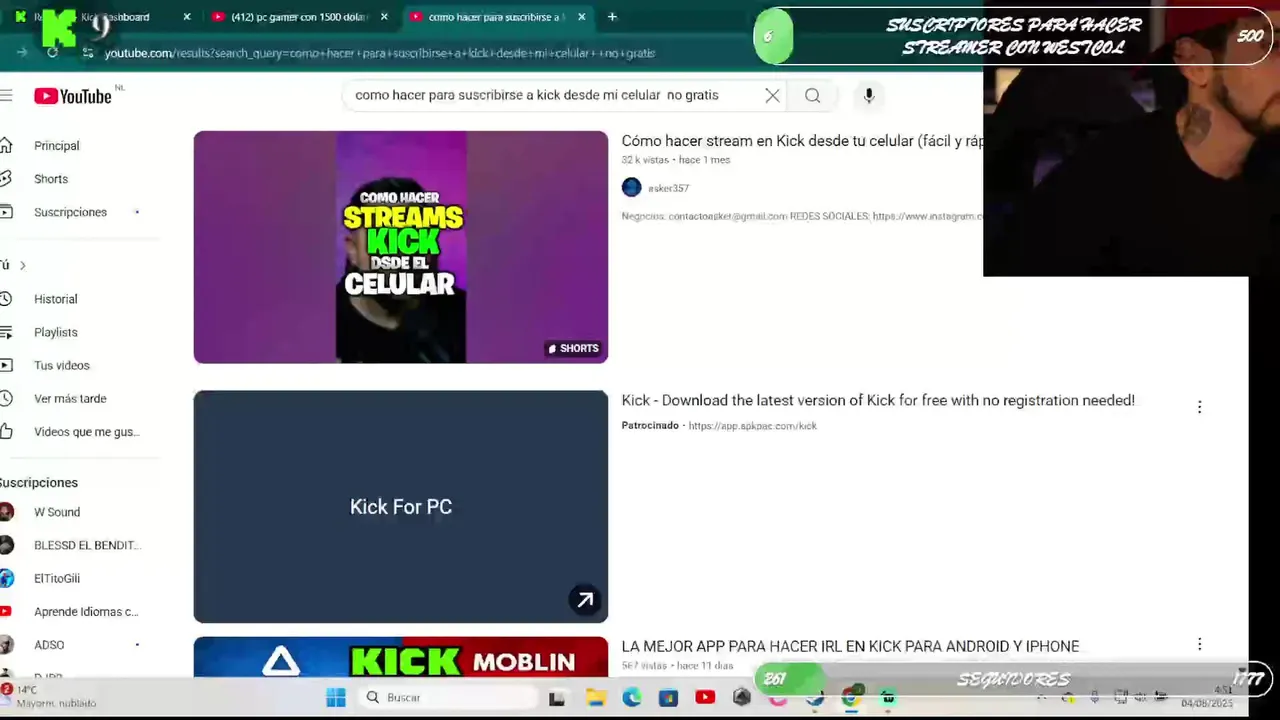Open weather widget 14°C

(50, 696)
